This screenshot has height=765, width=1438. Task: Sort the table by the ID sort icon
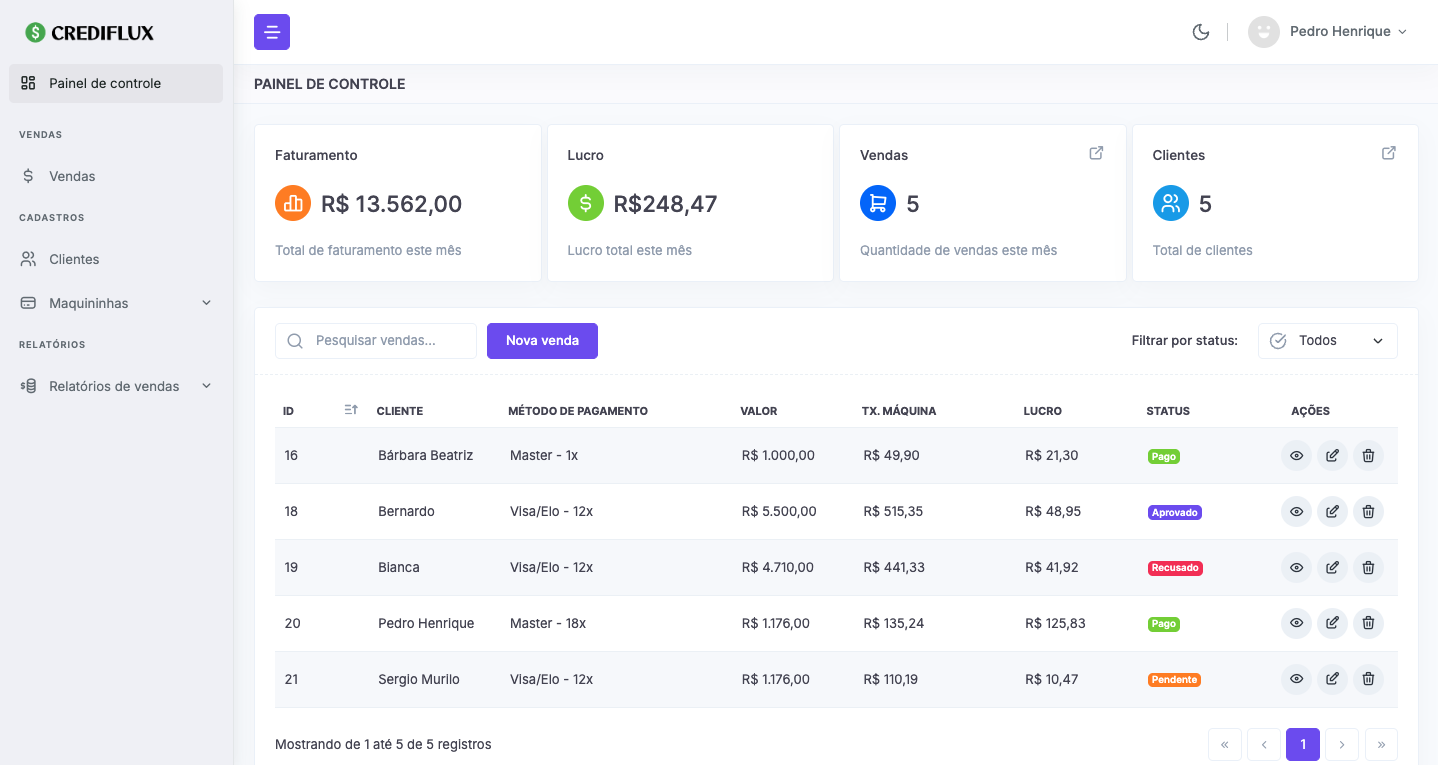point(351,410)
